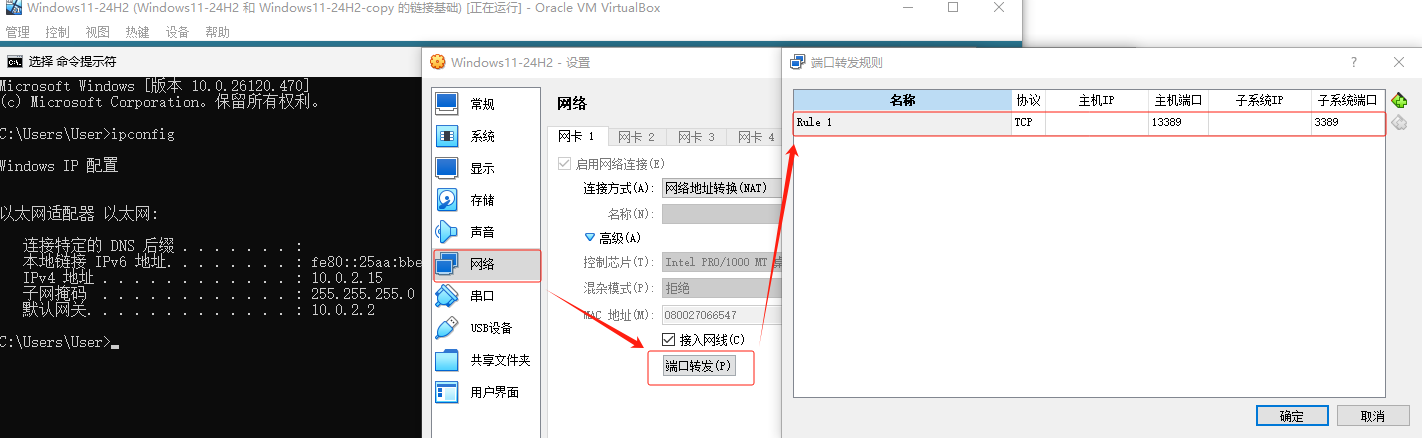Open 控制芯片(T) dropdown
Viewport: 1422px width, 438px height.
pos(720,263)
